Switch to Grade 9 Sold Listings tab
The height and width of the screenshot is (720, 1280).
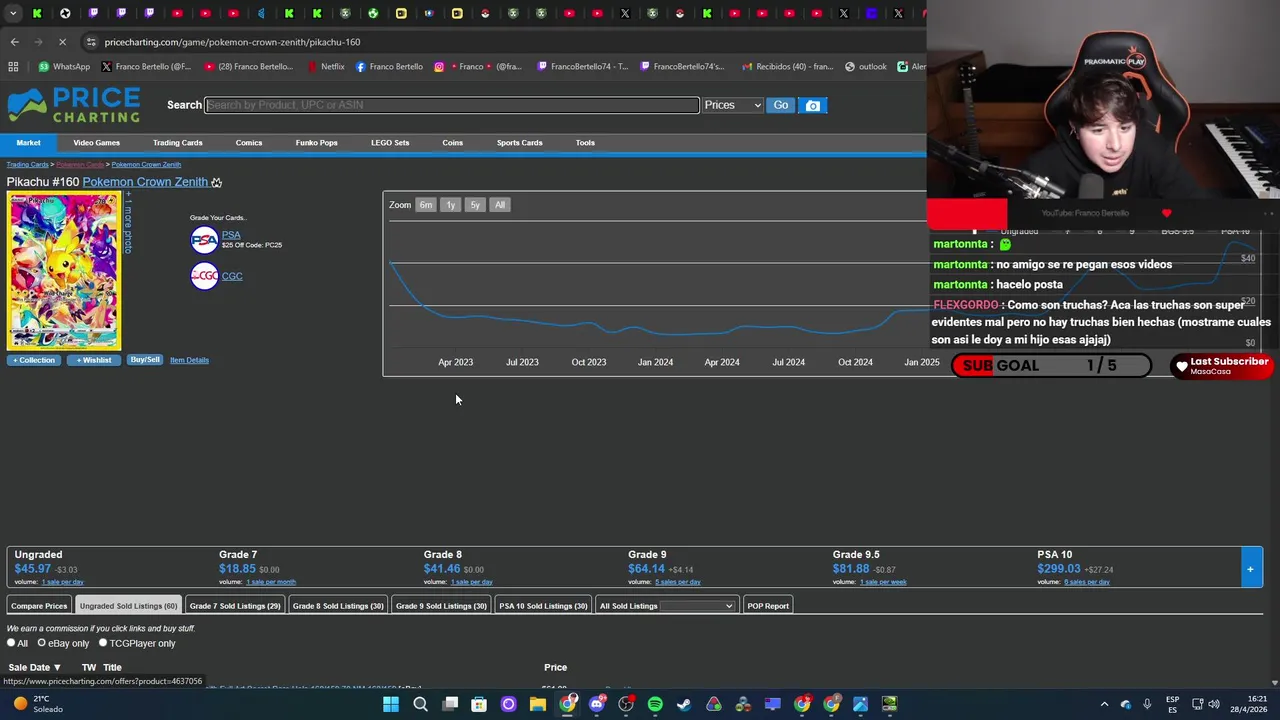441,606
